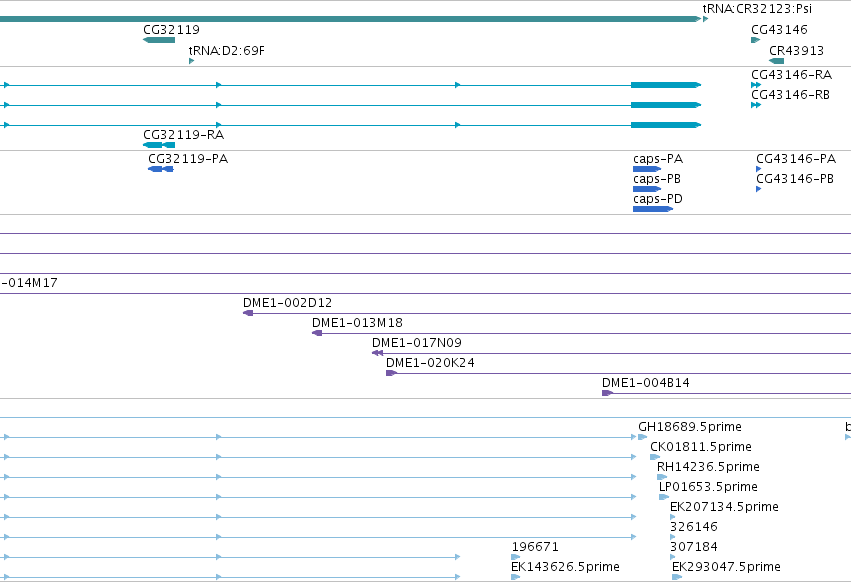This screenshot has width=851, height=582.
Task: Click the CG32119 gene label
Action: (172, 29)
